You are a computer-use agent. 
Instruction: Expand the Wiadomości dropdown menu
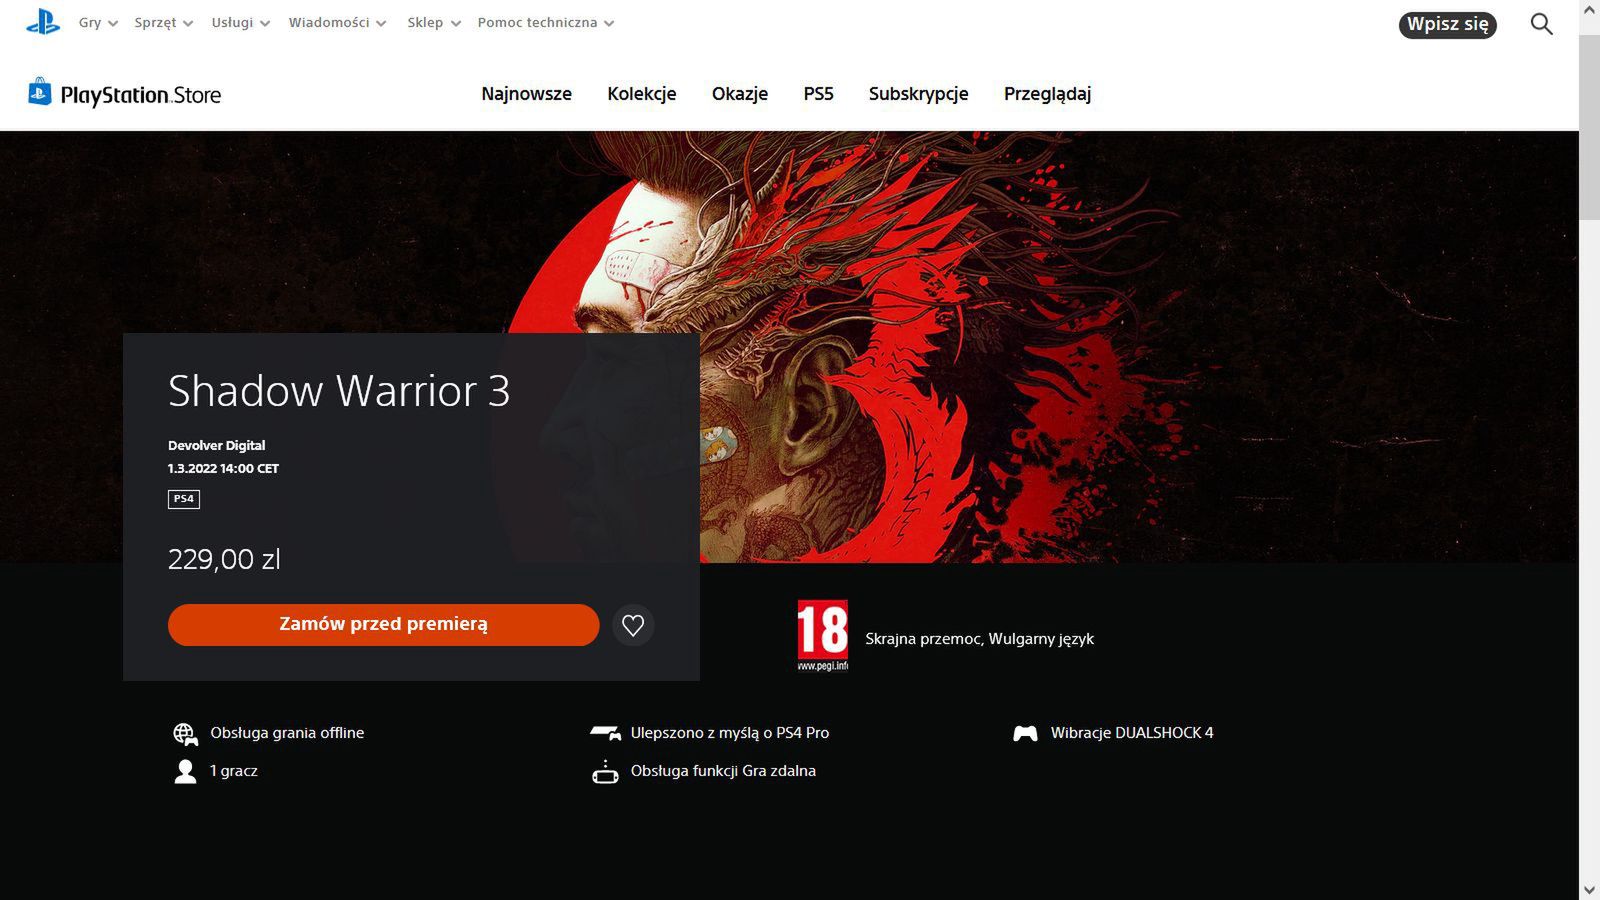[337, 22]
